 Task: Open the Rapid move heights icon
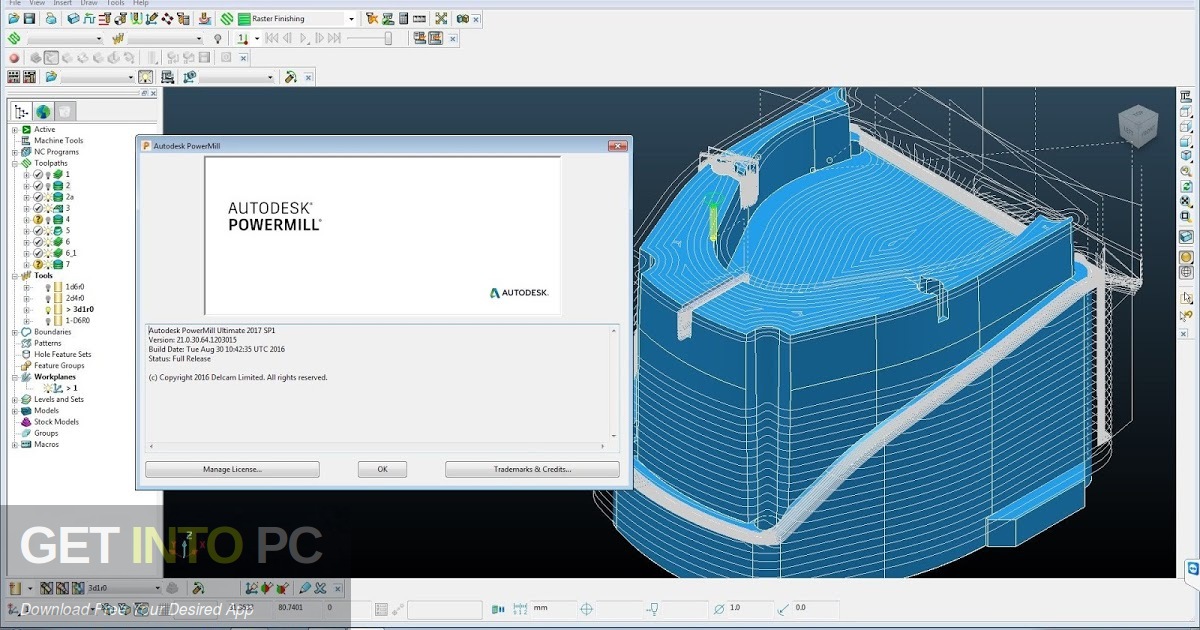click(x=89, y=18)
